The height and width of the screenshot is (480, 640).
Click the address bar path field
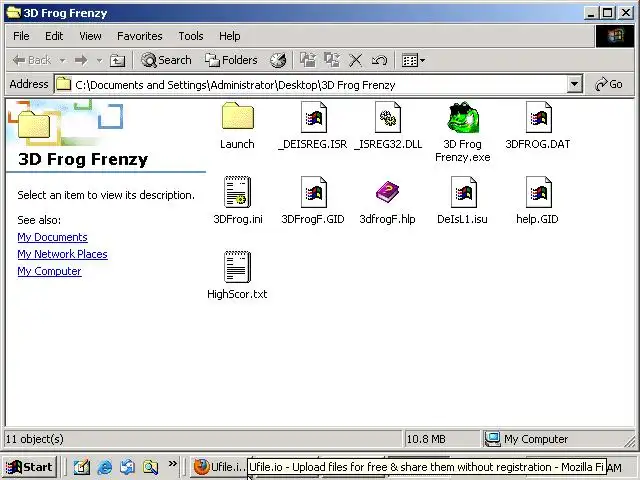310,84
